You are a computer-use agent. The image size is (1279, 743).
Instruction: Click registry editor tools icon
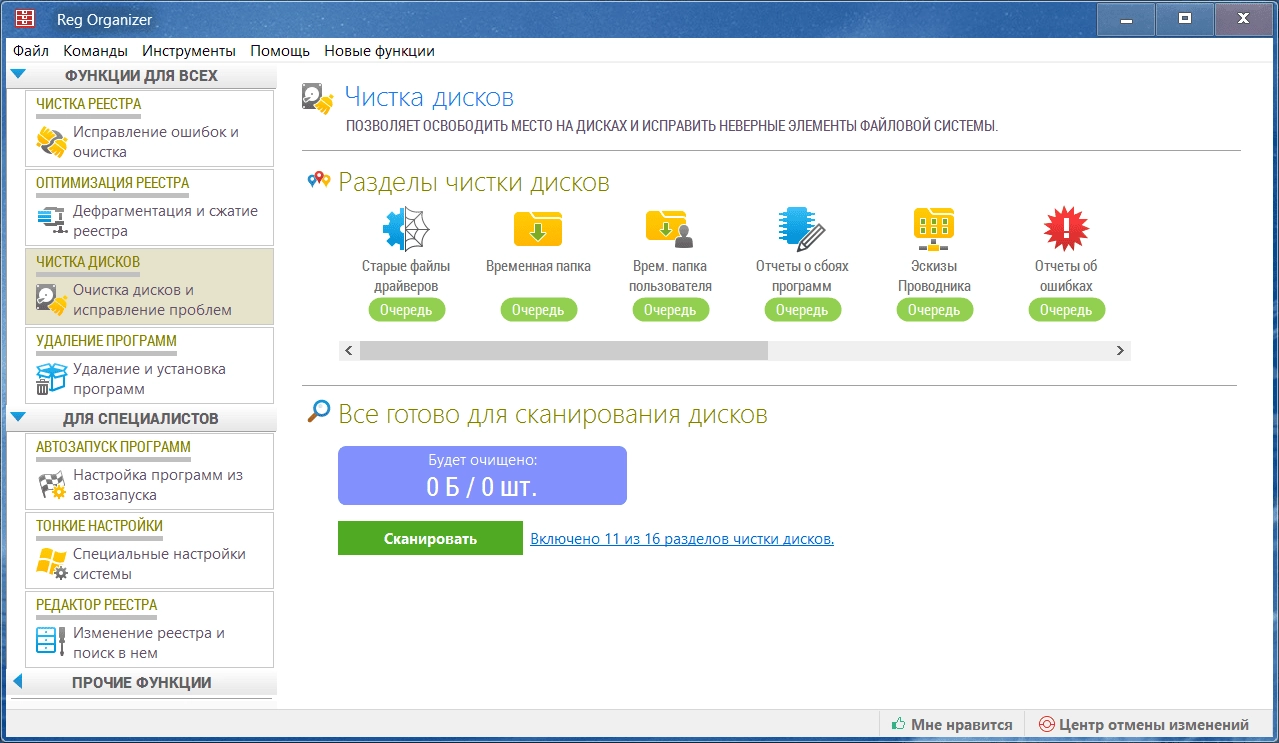click(x=51, y=641)
